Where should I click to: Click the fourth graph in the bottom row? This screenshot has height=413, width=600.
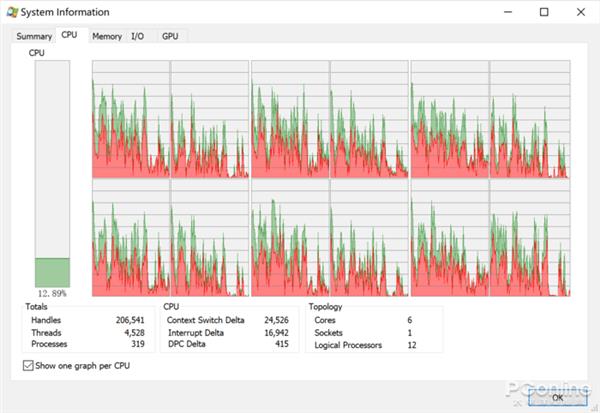[x=370, y=239]
